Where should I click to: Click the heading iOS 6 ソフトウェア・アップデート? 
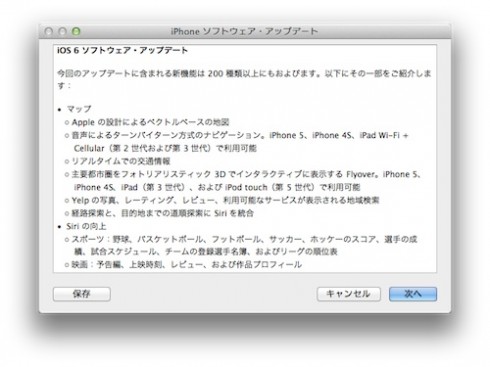click(122, 50)
